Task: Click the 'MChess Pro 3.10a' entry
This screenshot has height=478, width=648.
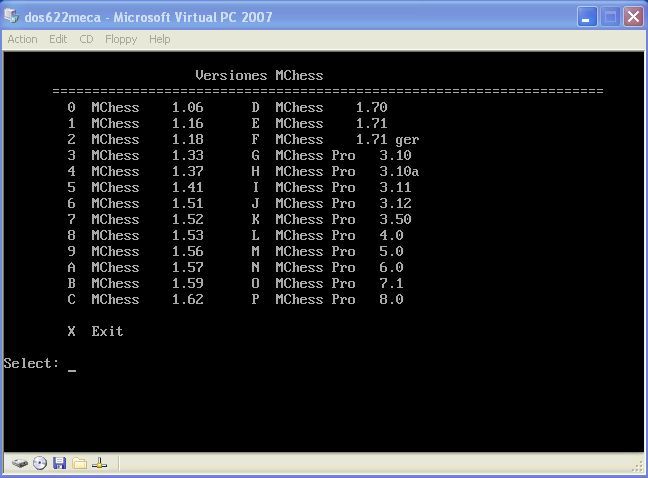Action: [335, 171]
